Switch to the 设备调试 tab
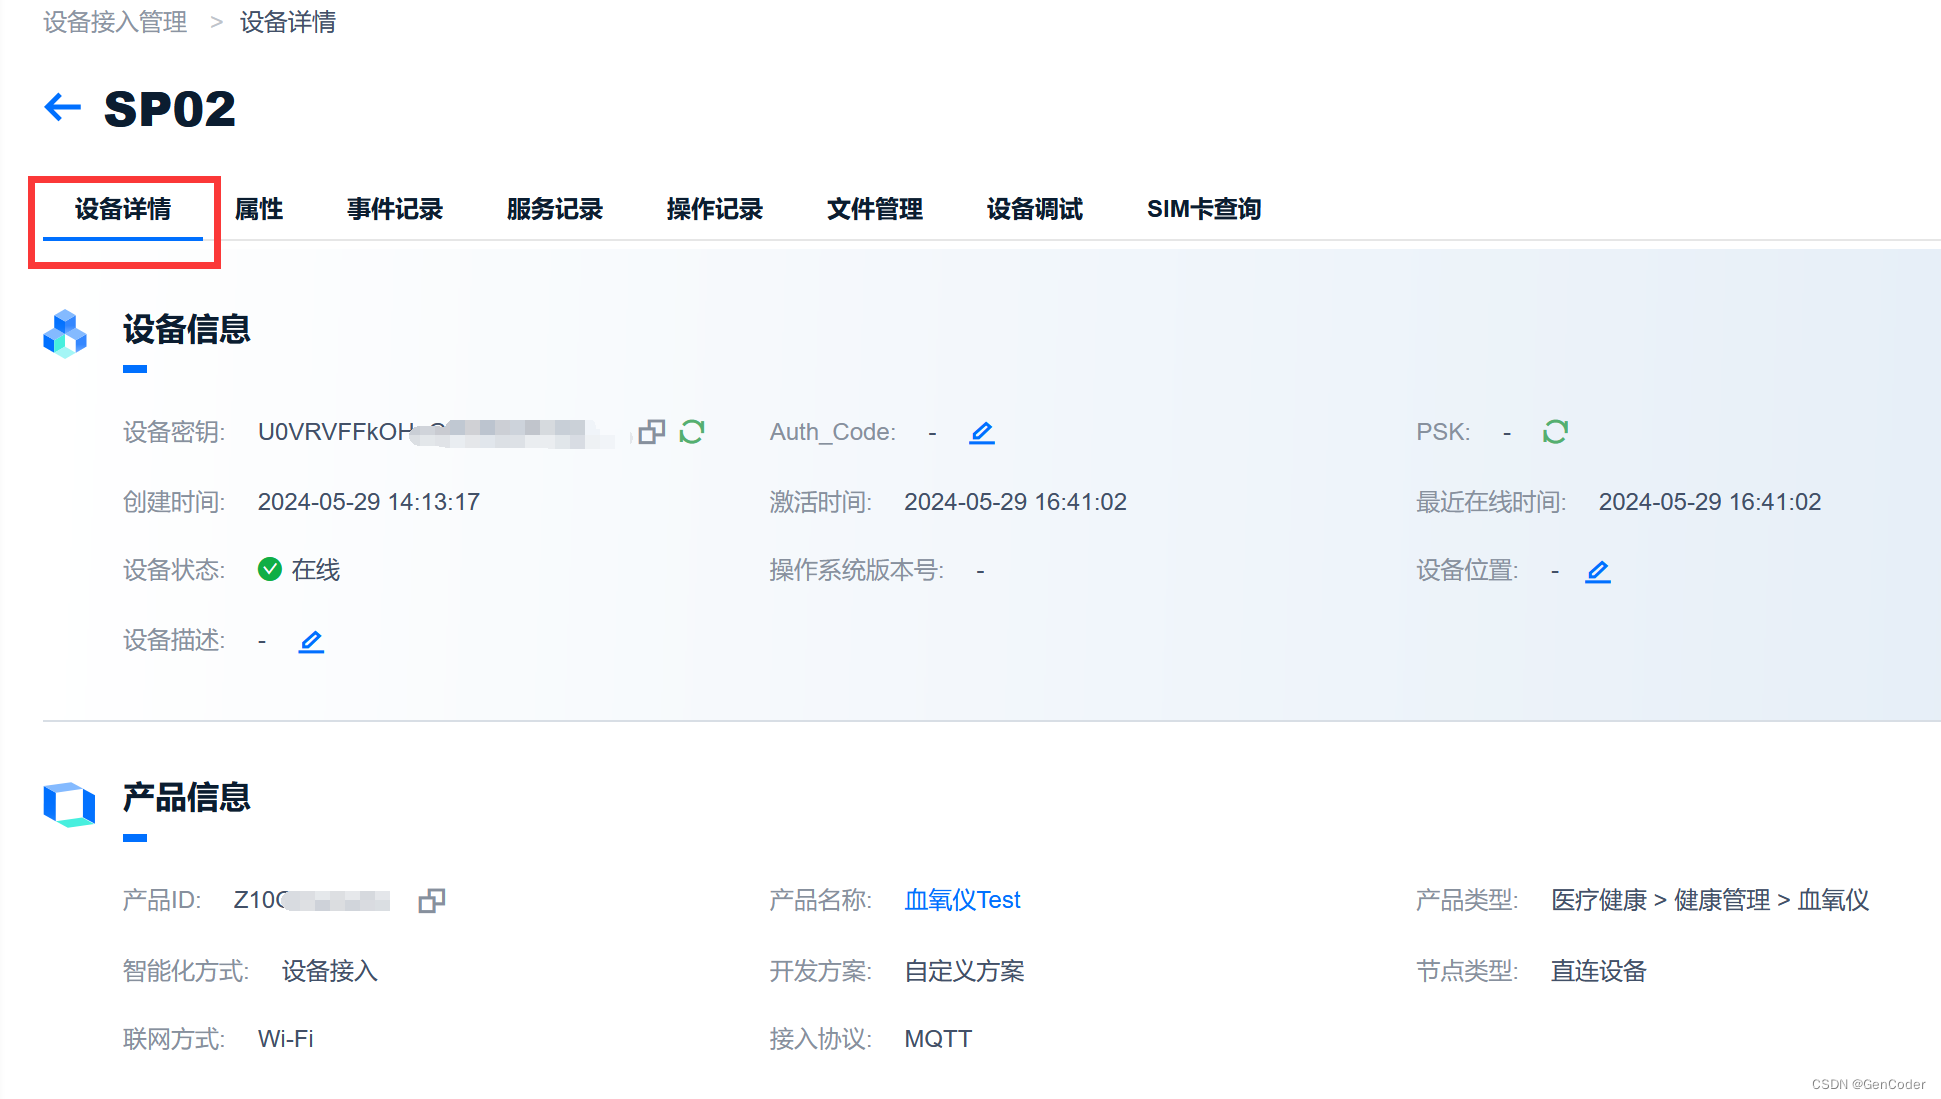 [x=1035, y=209]
